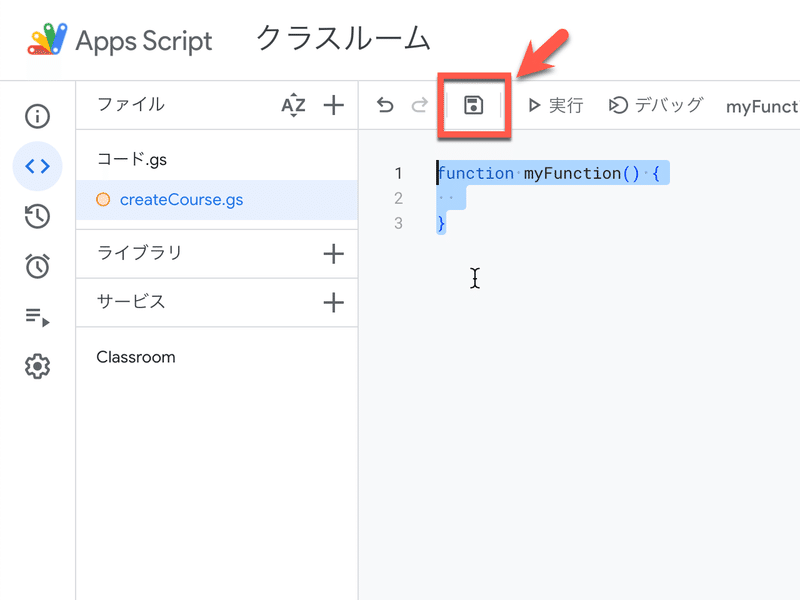Viewport: 800px width, 600px height.
Task: Add a new file with plus button
Action: click(333, 105)
